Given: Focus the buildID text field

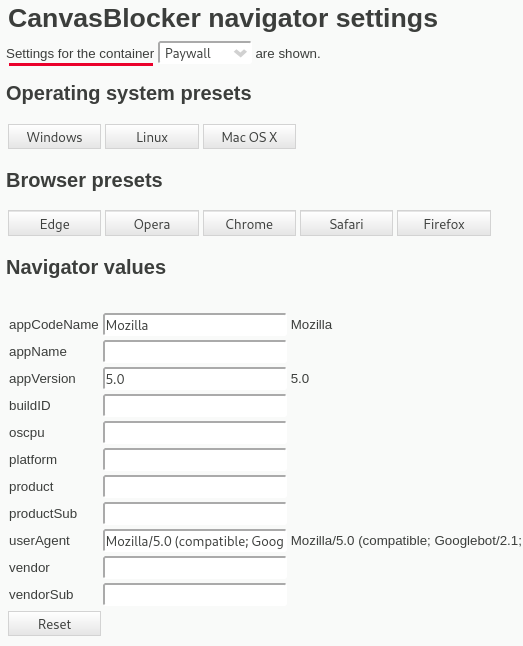Looking at the screenshot, I should point(195,406).
